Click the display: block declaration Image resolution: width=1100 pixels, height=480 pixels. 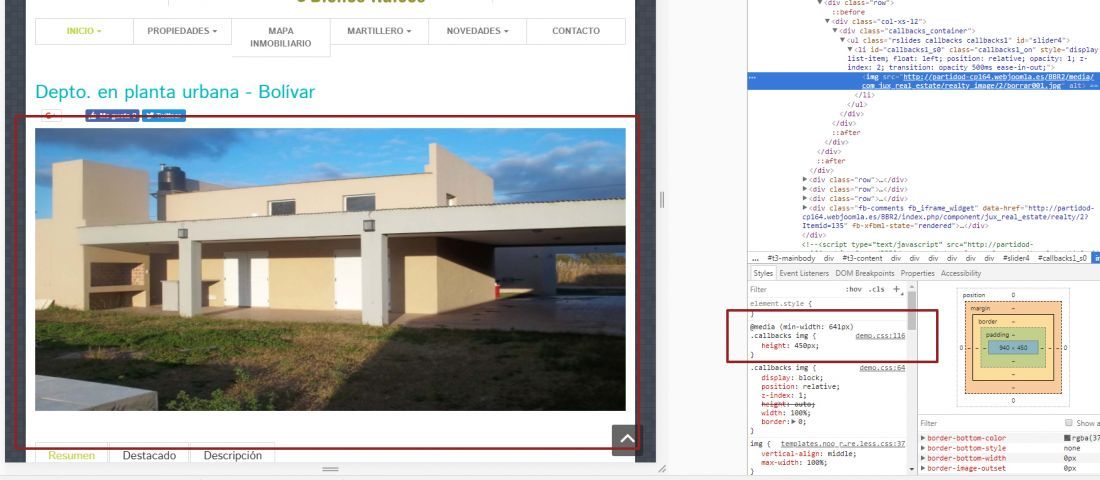pyautogui.click(x=792, y=377)
